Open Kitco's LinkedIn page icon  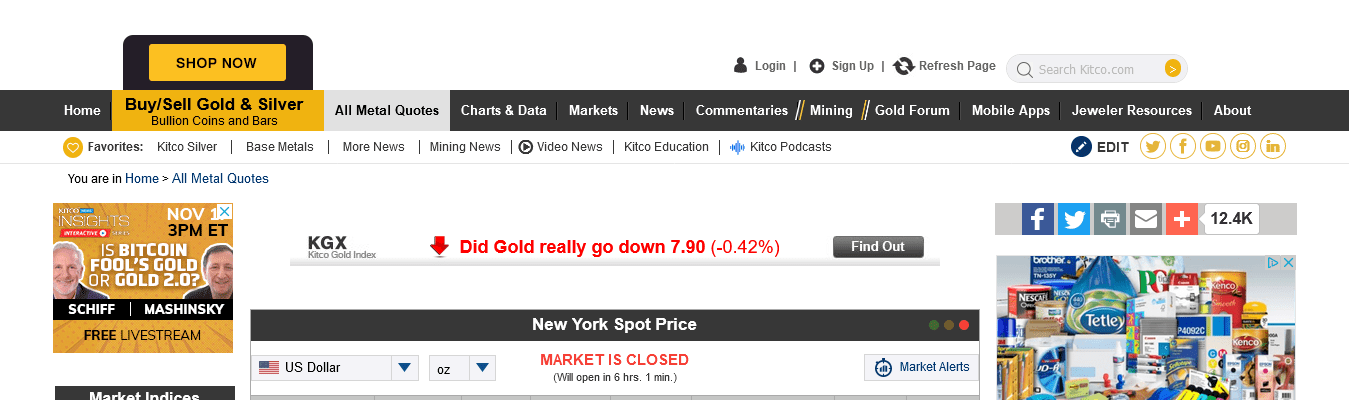tap(1273, 147)
